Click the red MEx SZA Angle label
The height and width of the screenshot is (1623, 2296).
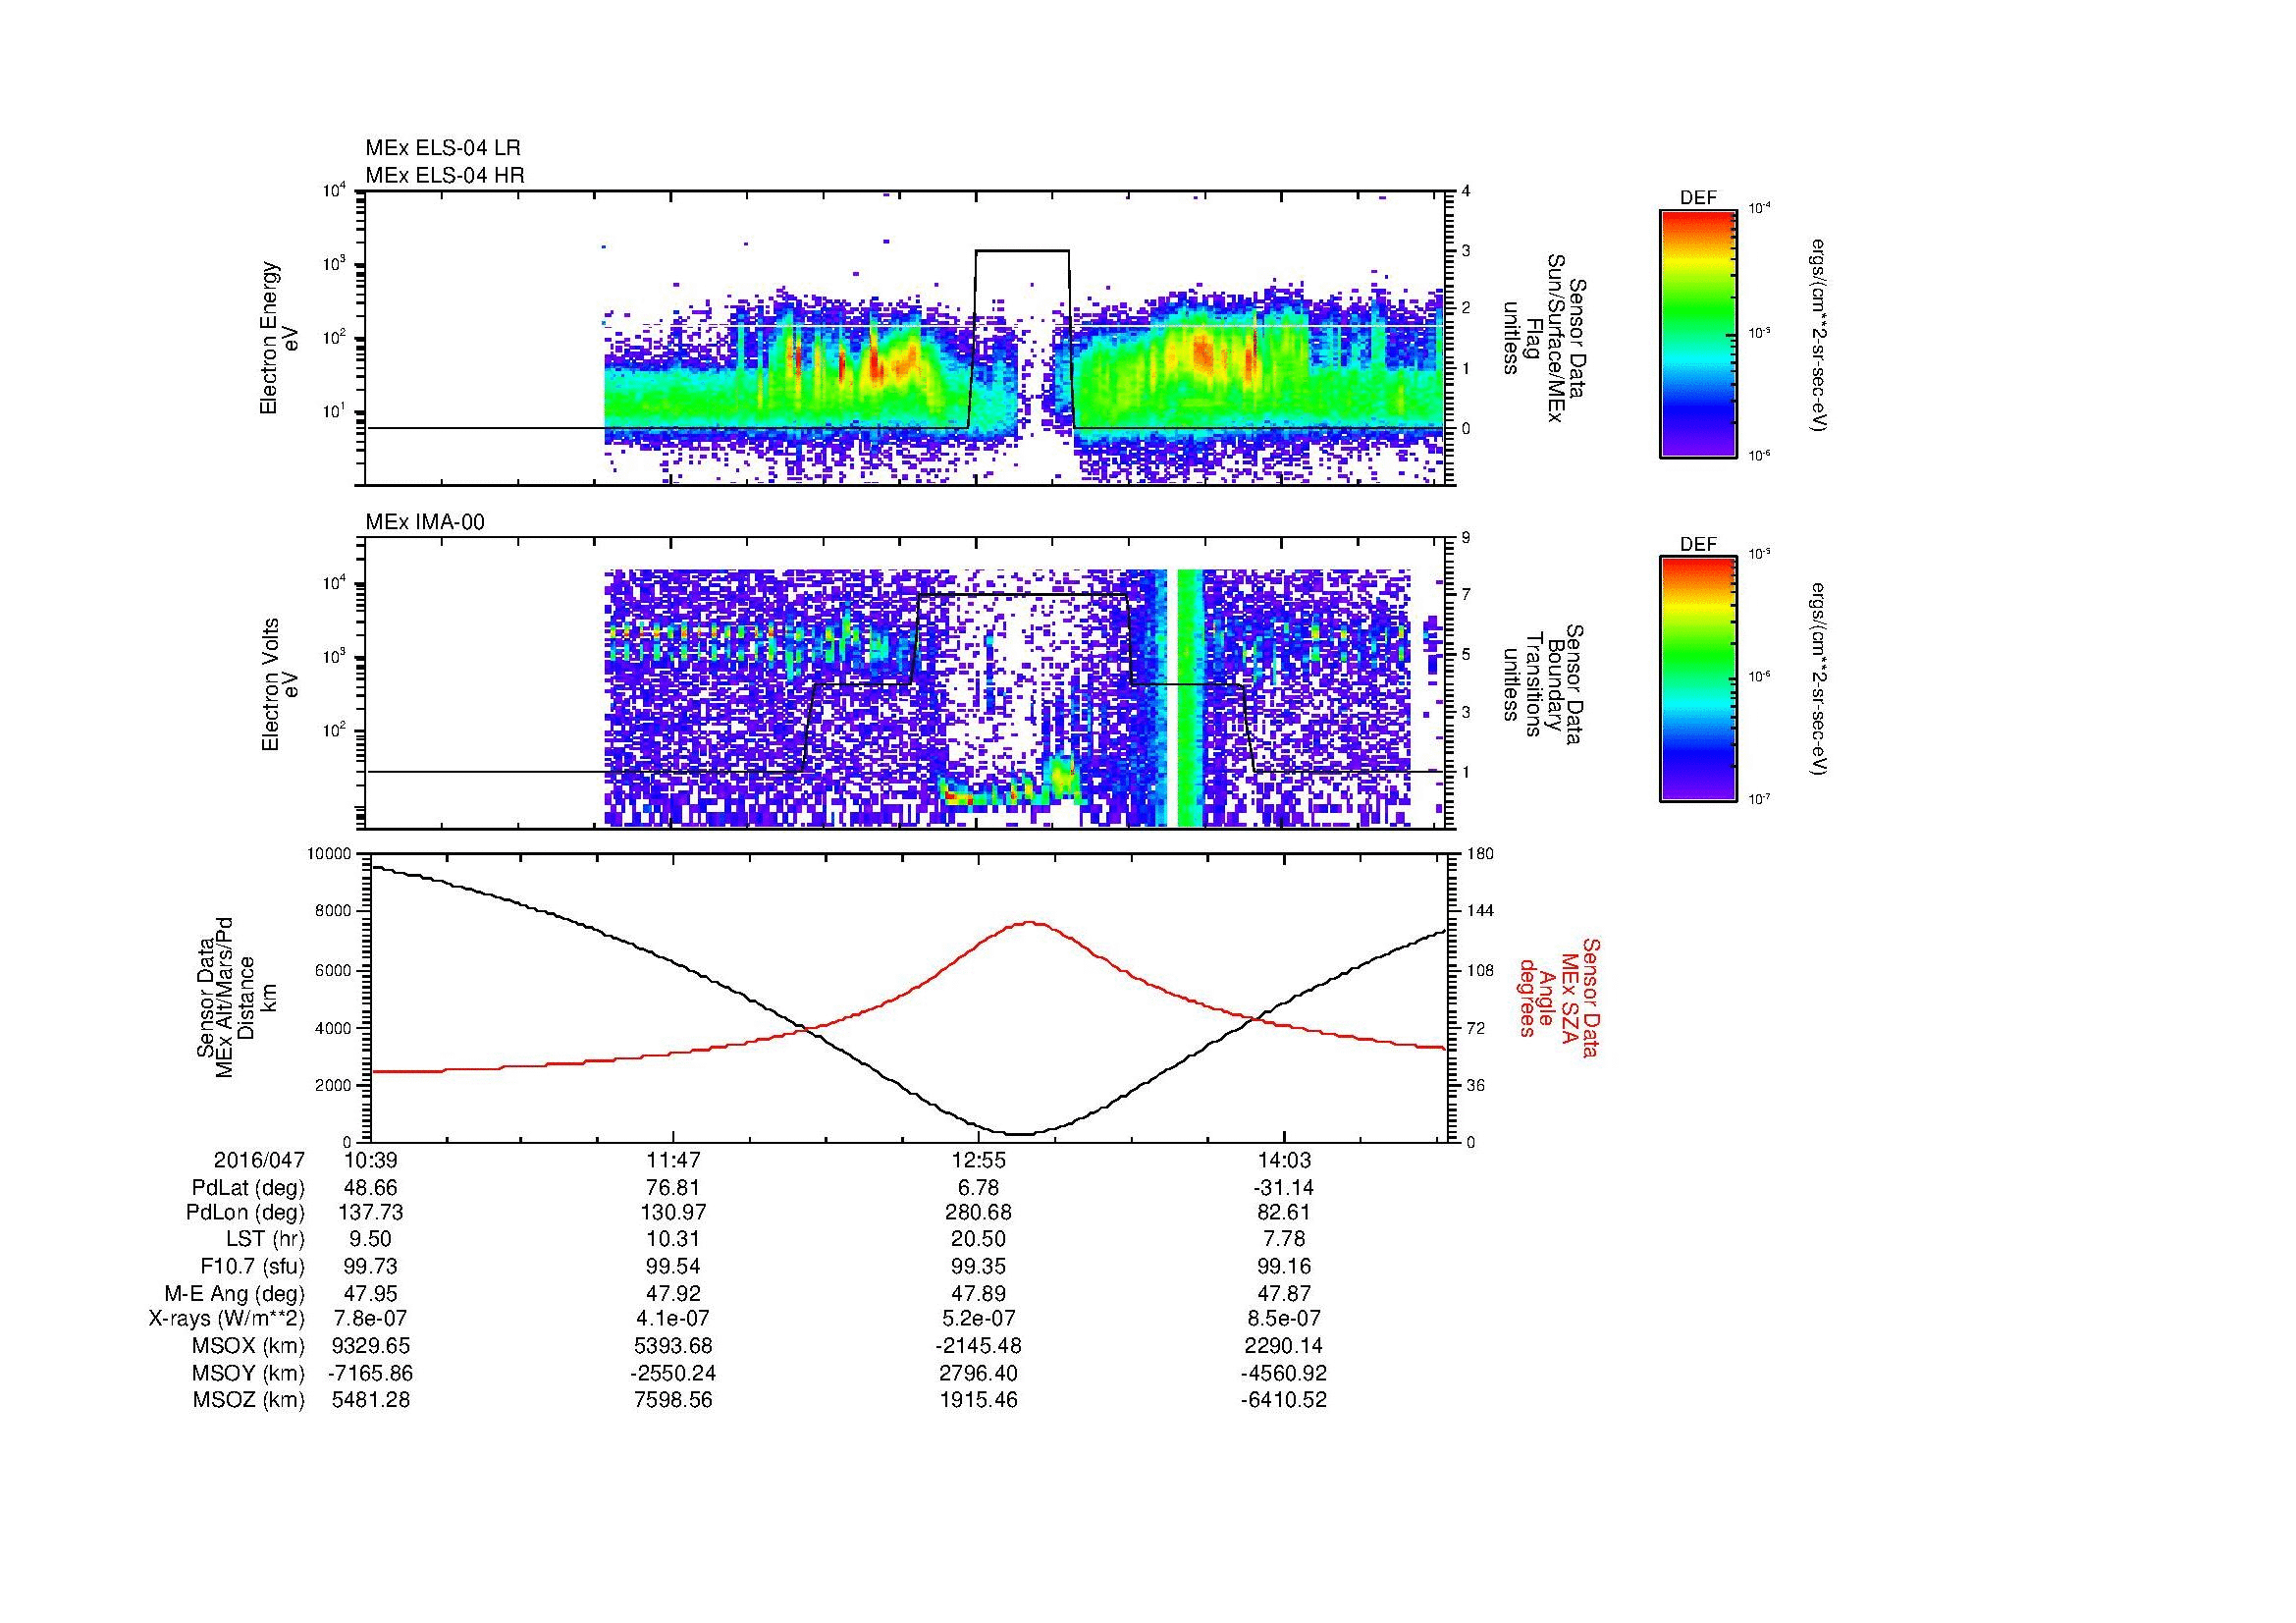[1559, 997]
